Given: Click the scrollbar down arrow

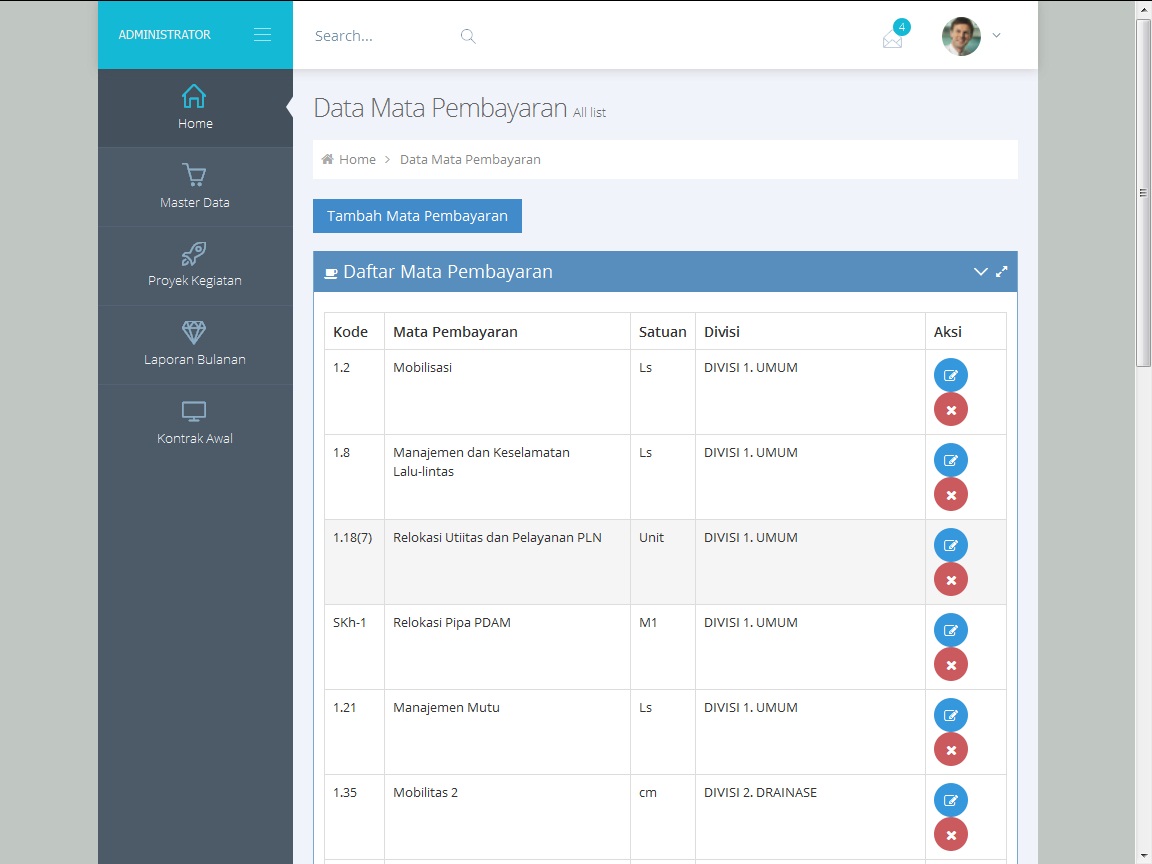Looking at the screenshot, I should [1143, 857].
